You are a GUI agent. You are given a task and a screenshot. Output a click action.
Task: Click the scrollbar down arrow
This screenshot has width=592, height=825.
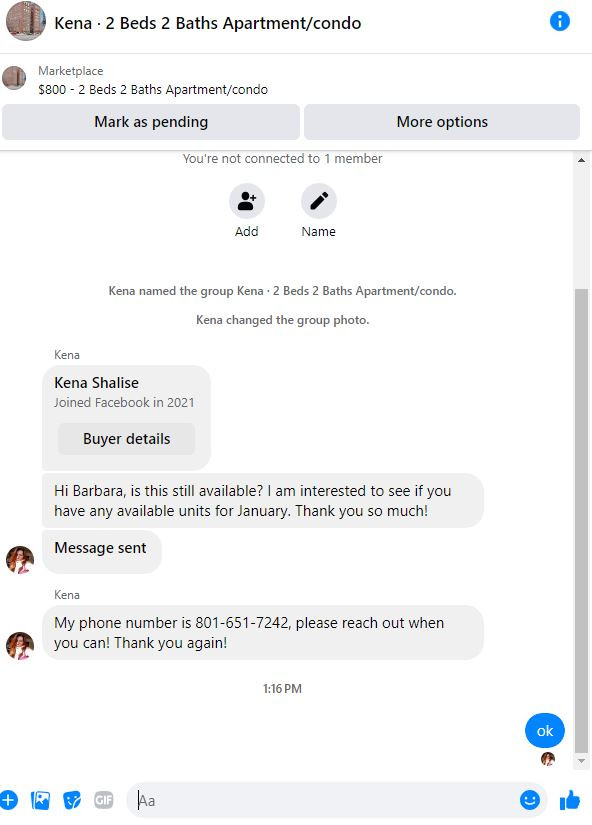[581, 761]
